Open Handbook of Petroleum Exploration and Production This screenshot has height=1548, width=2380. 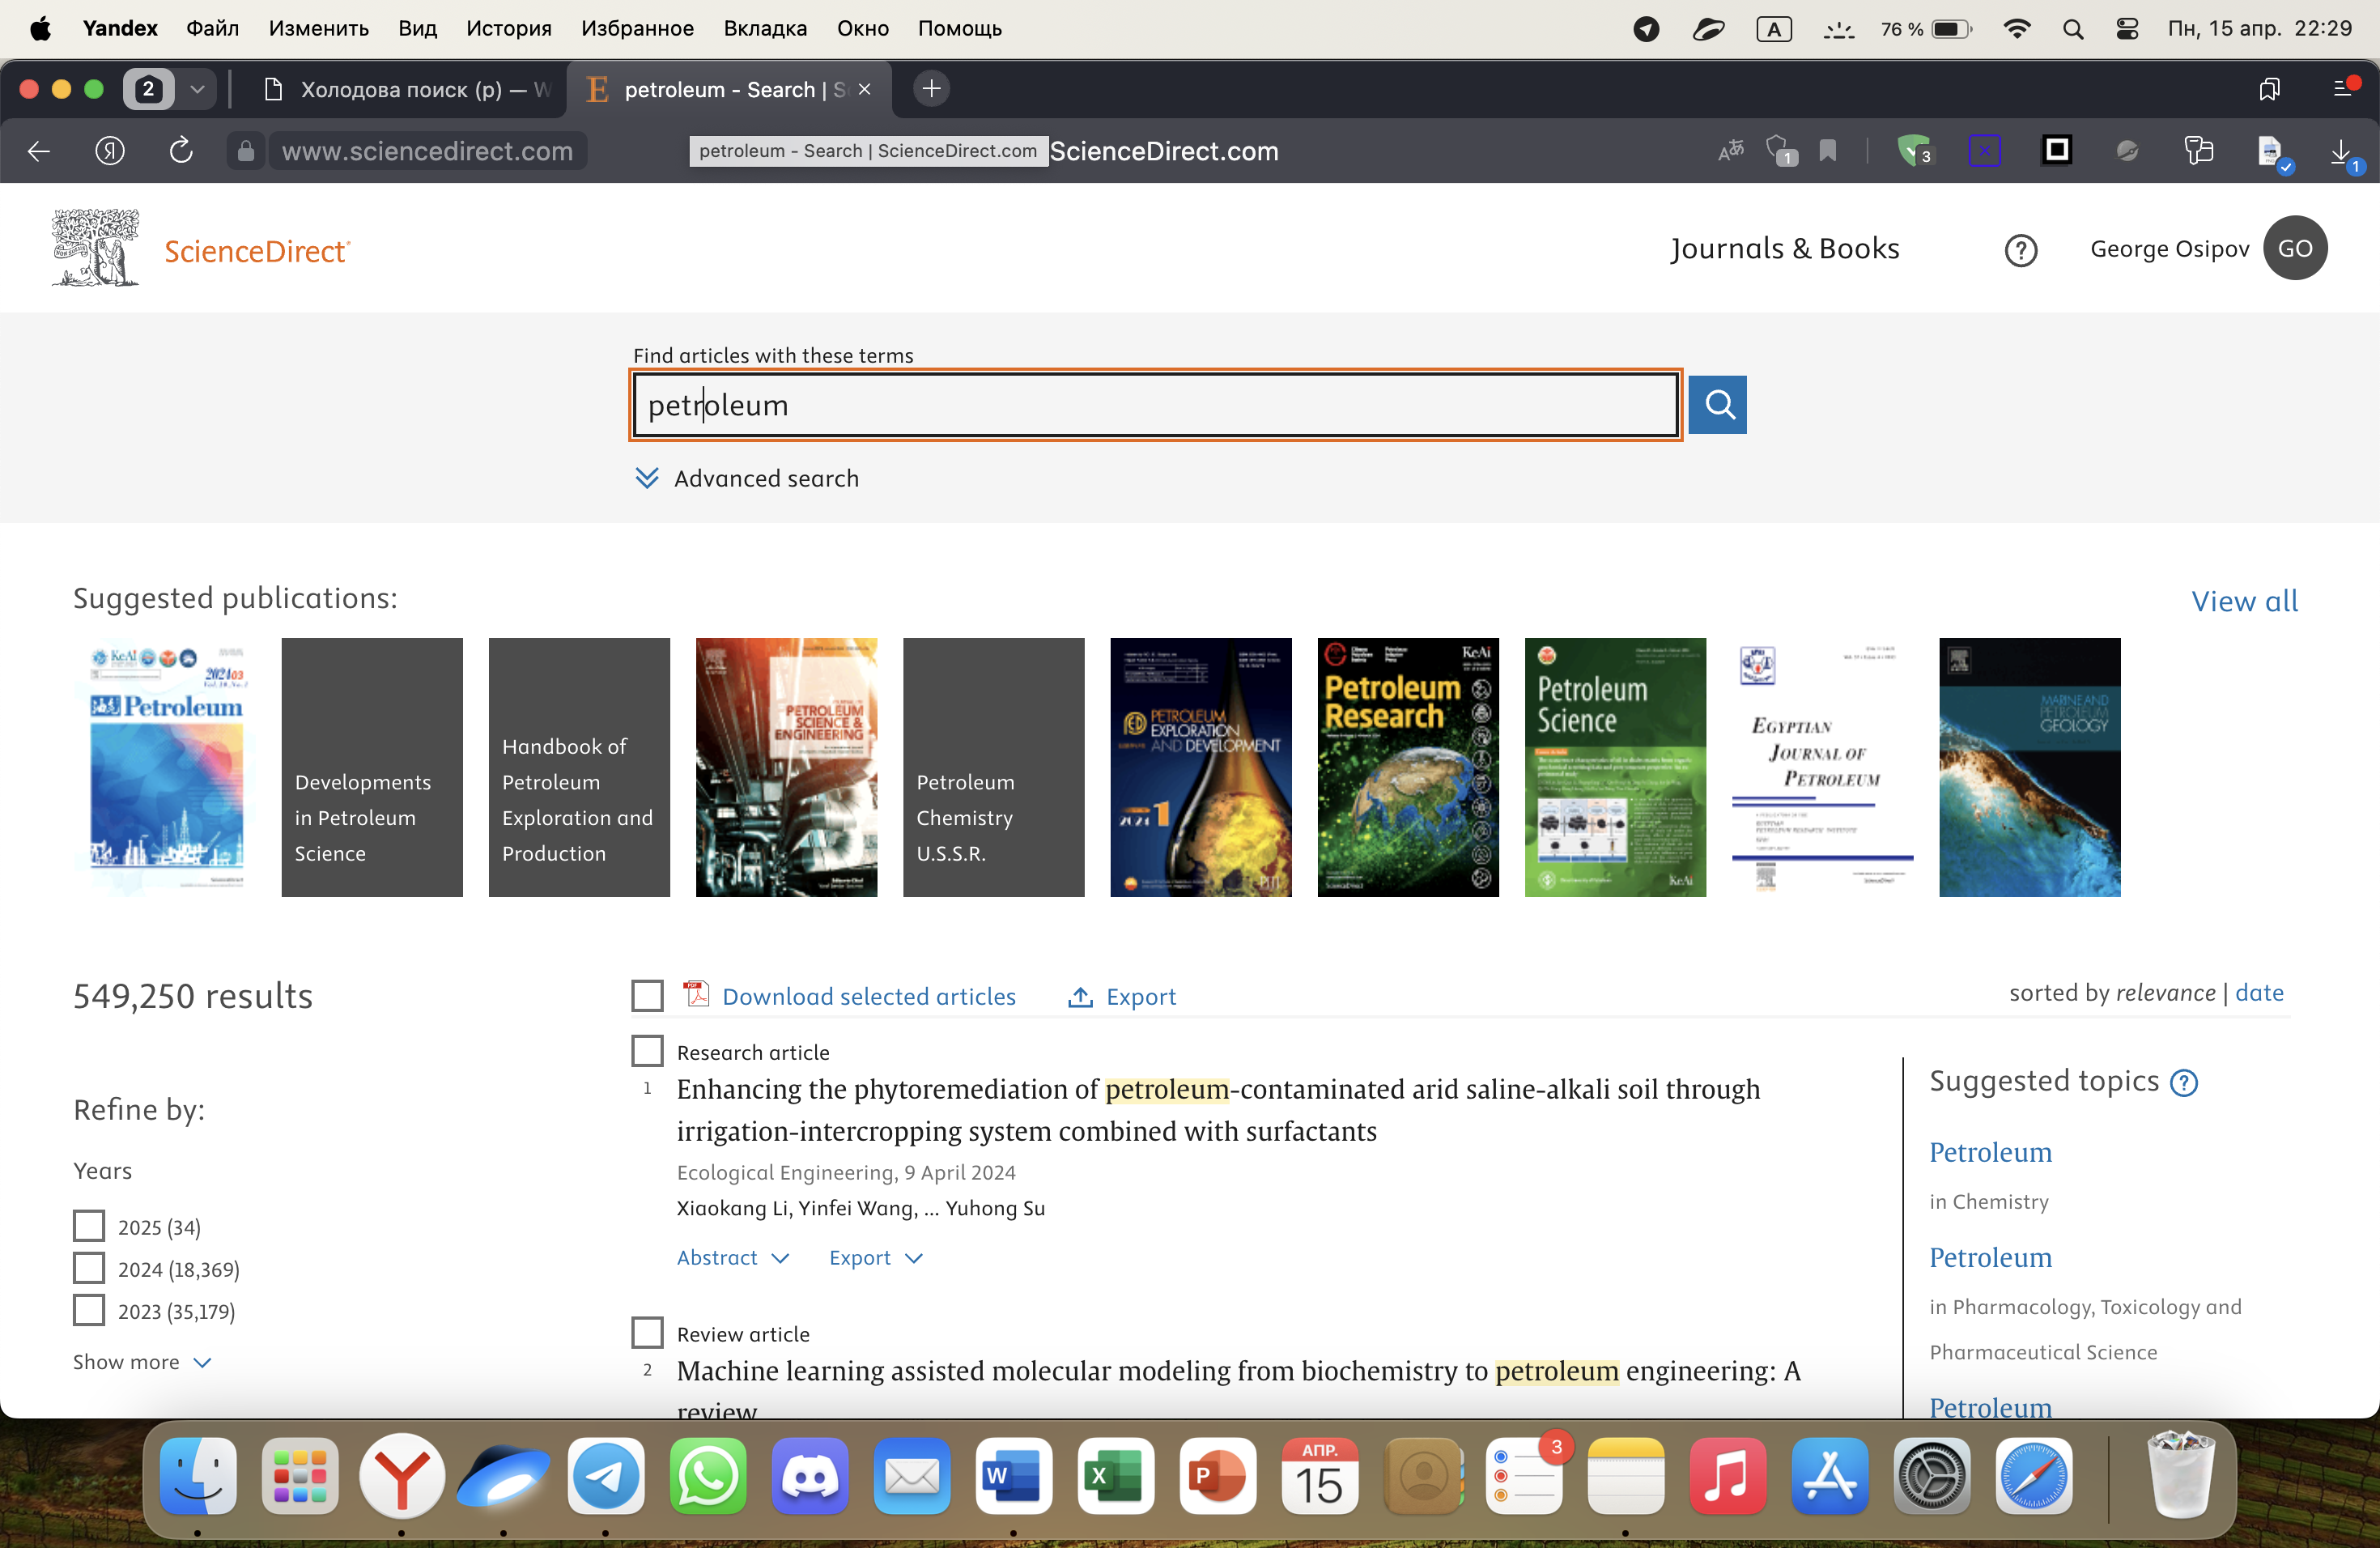tap(579, 767)
